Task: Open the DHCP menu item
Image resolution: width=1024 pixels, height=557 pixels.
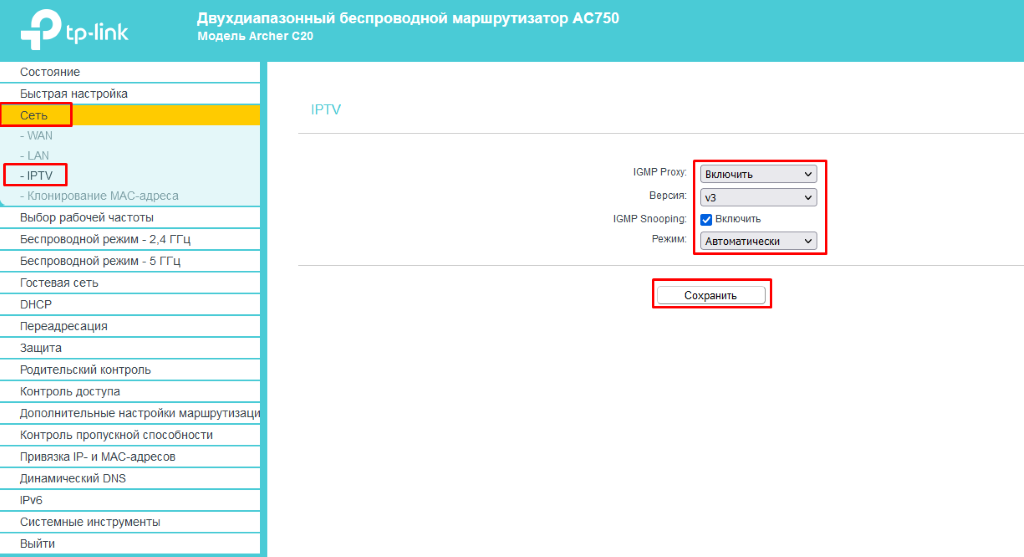Action: 130,304
